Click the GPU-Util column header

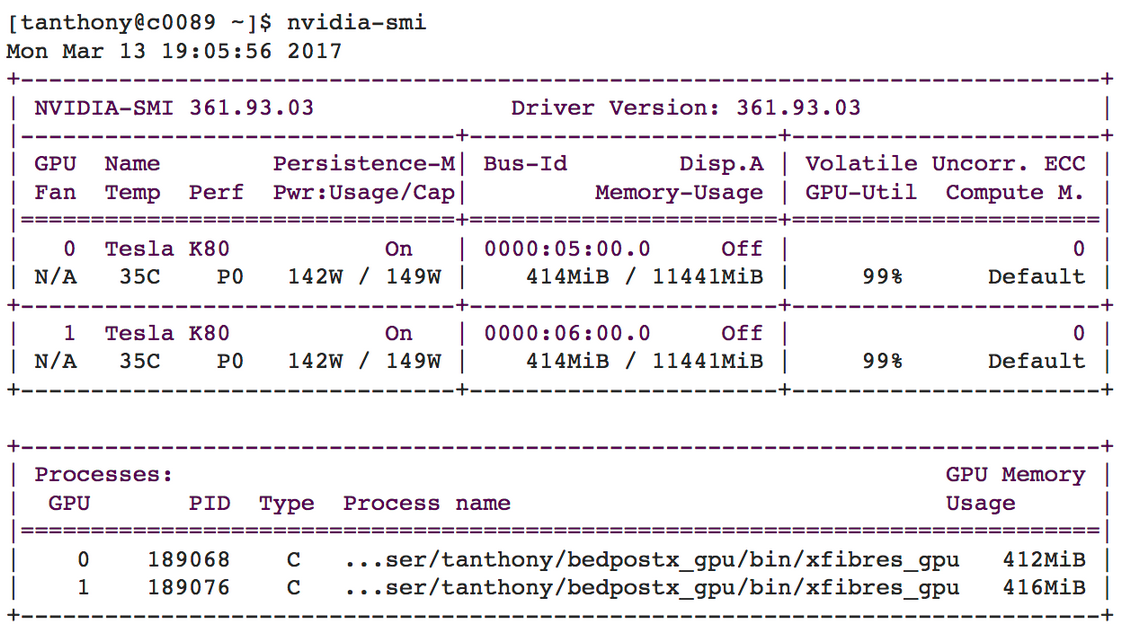(x=861, y=193)
